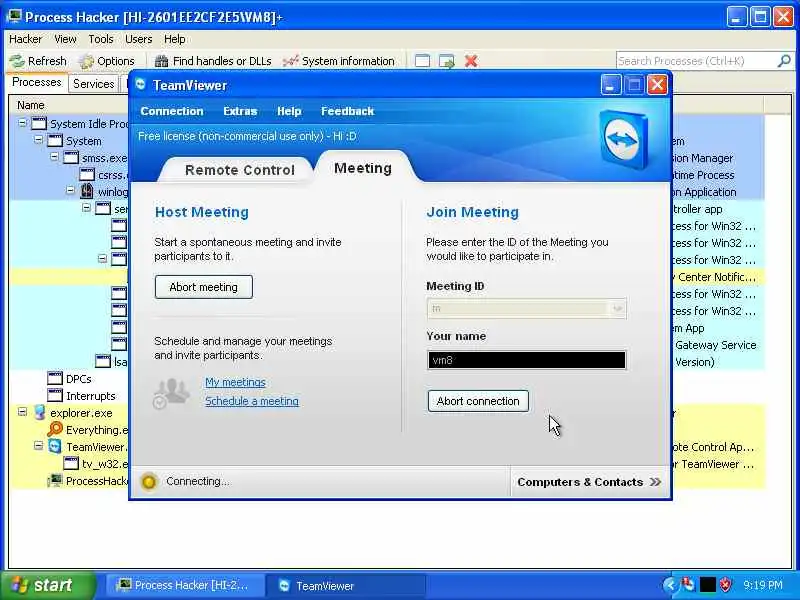Sort by the Name column header
Screen dimensions: 800x600
click(31, 105)
